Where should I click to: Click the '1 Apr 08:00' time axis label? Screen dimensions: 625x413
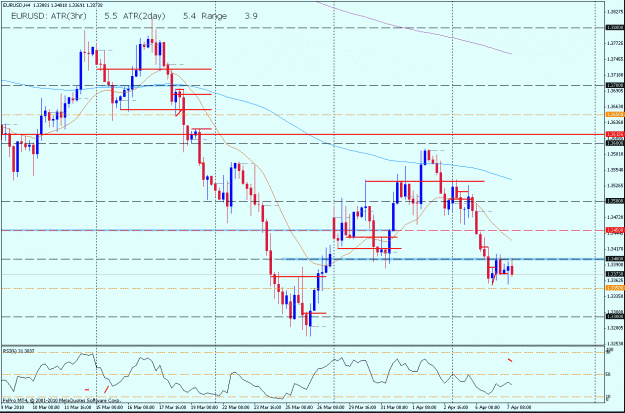[425, 407]
